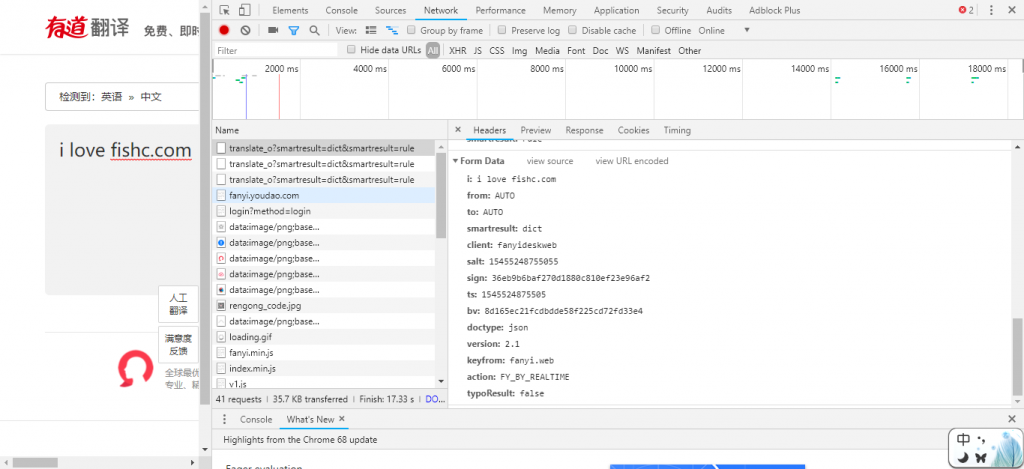Open the Security tab
Viewport: 1024px width, 469px height.
(x=673, y=10)
